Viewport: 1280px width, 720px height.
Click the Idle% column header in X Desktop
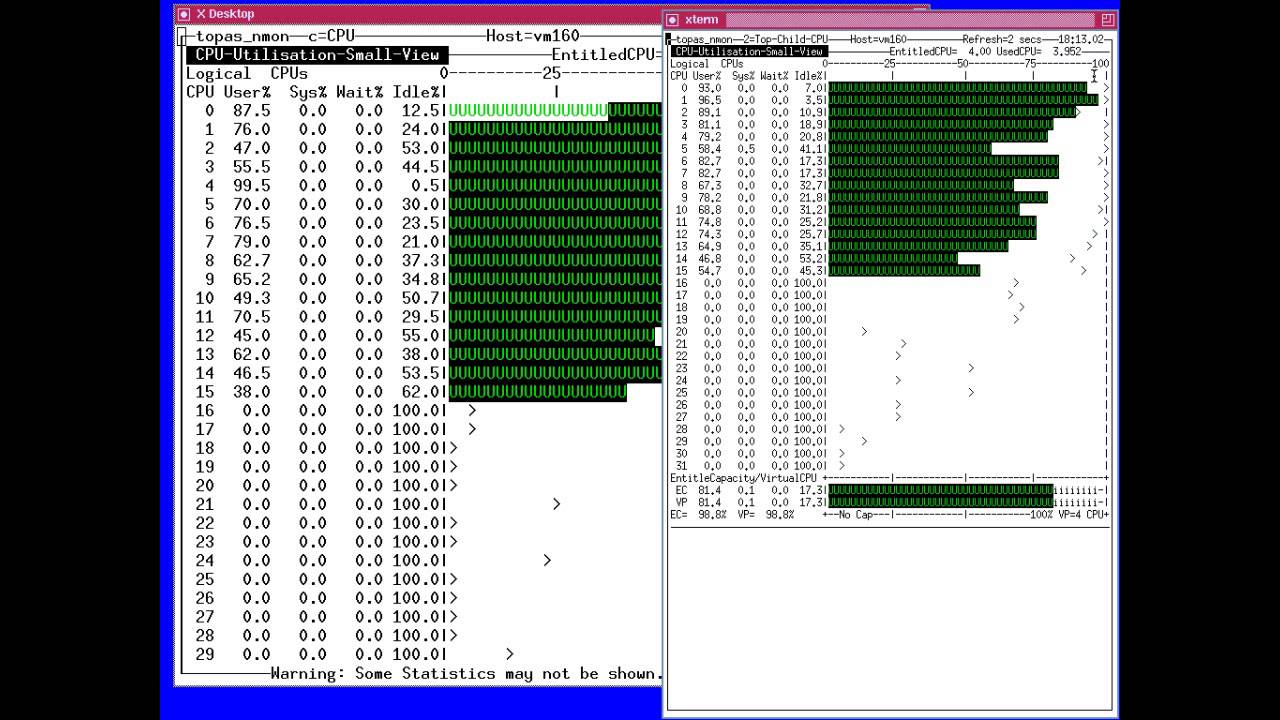point(417,92)
